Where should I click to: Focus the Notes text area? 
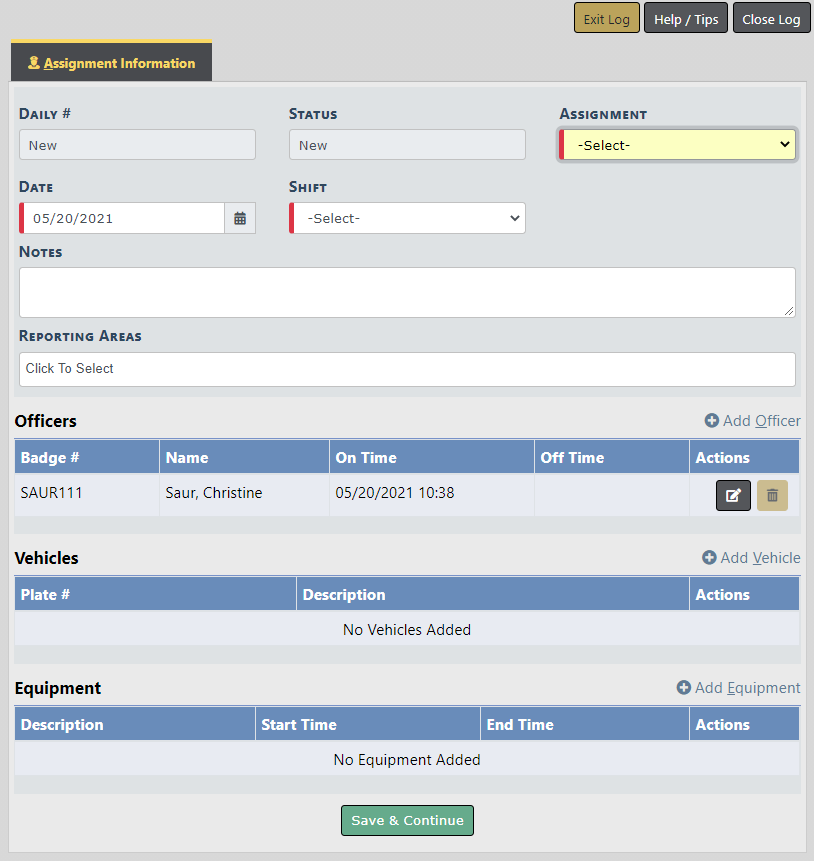(x=407, y=292)
